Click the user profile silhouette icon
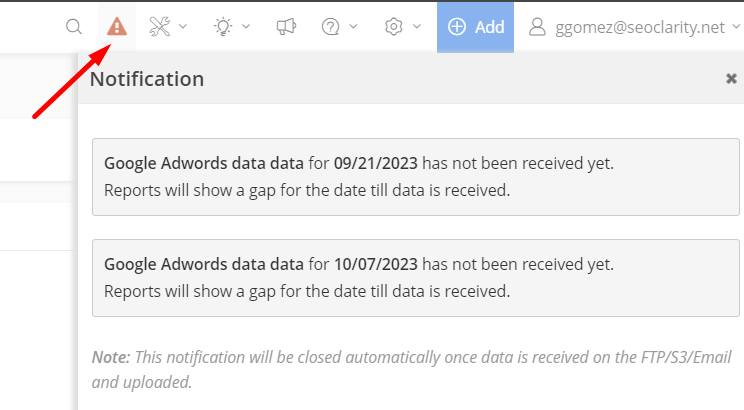The width and height of the screenshot is (744, 410). 537,27
